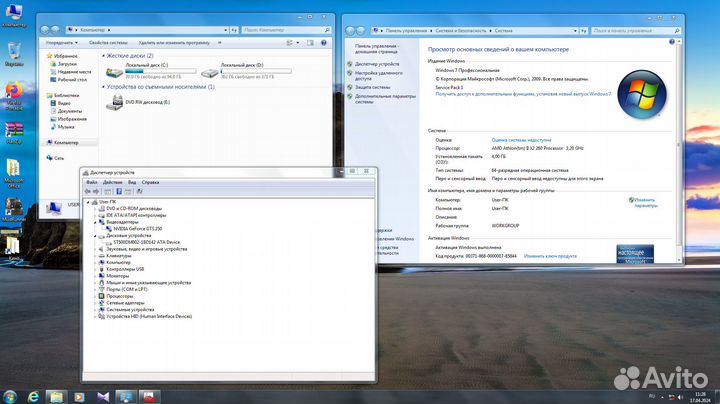This screenshot has width=720, height=404.
Task: Click the volume tray icon
Action: click(x=681, y=397)
